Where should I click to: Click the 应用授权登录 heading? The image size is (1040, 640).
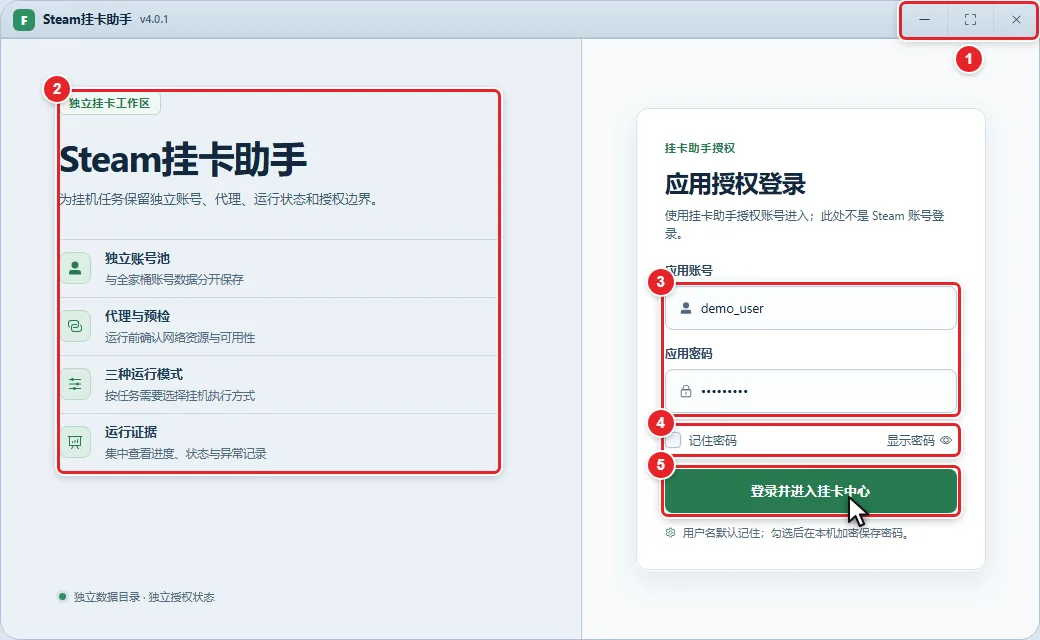point(735,184)
